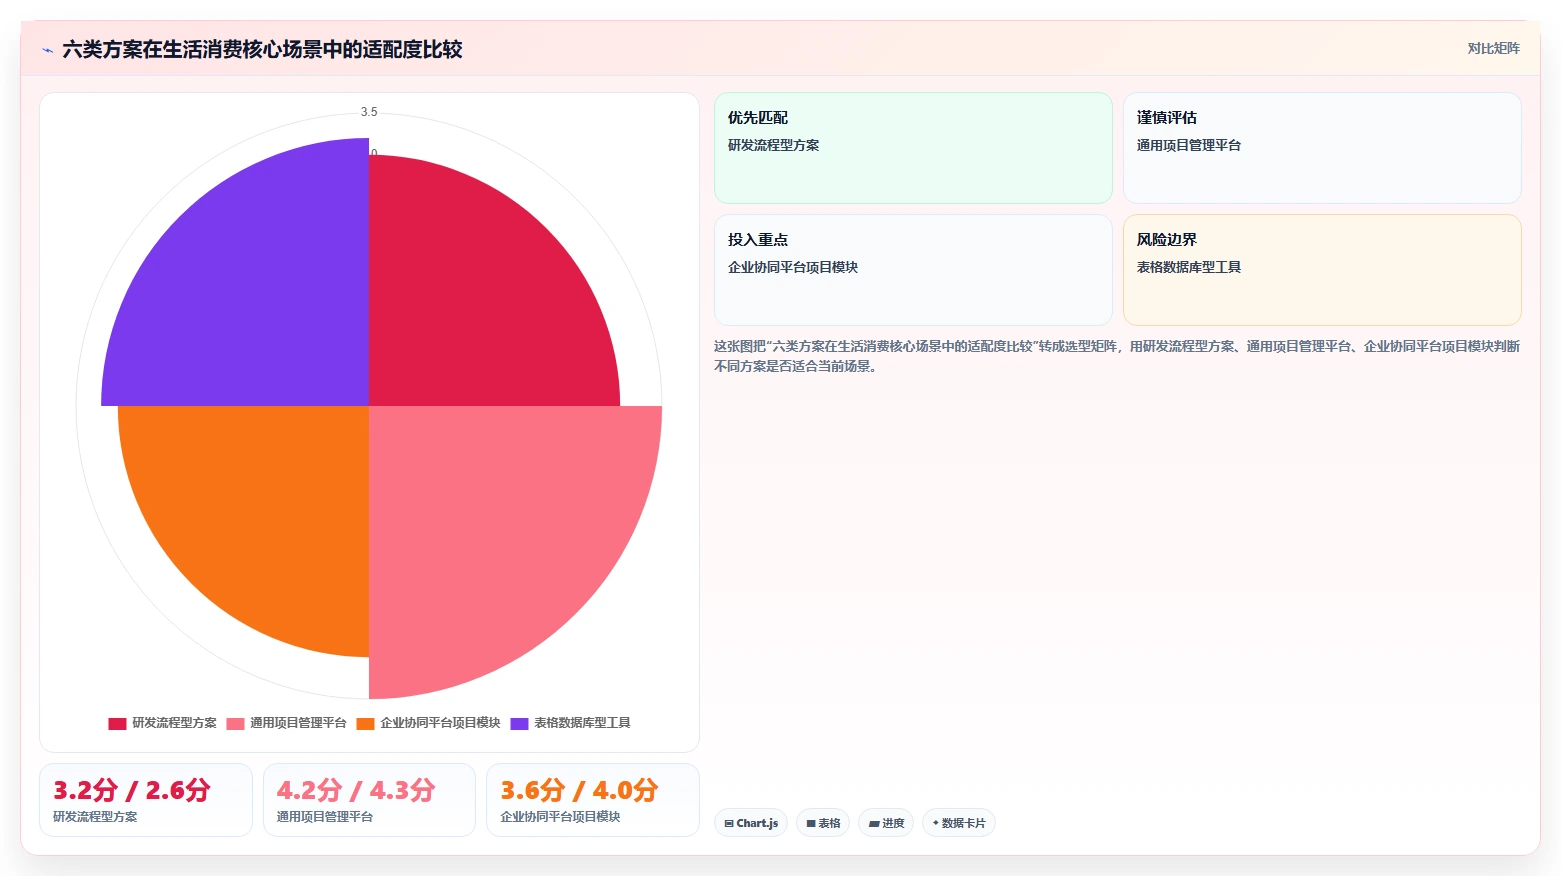
Task: Click the 进度 tag
Action: [x=886, y=823]
